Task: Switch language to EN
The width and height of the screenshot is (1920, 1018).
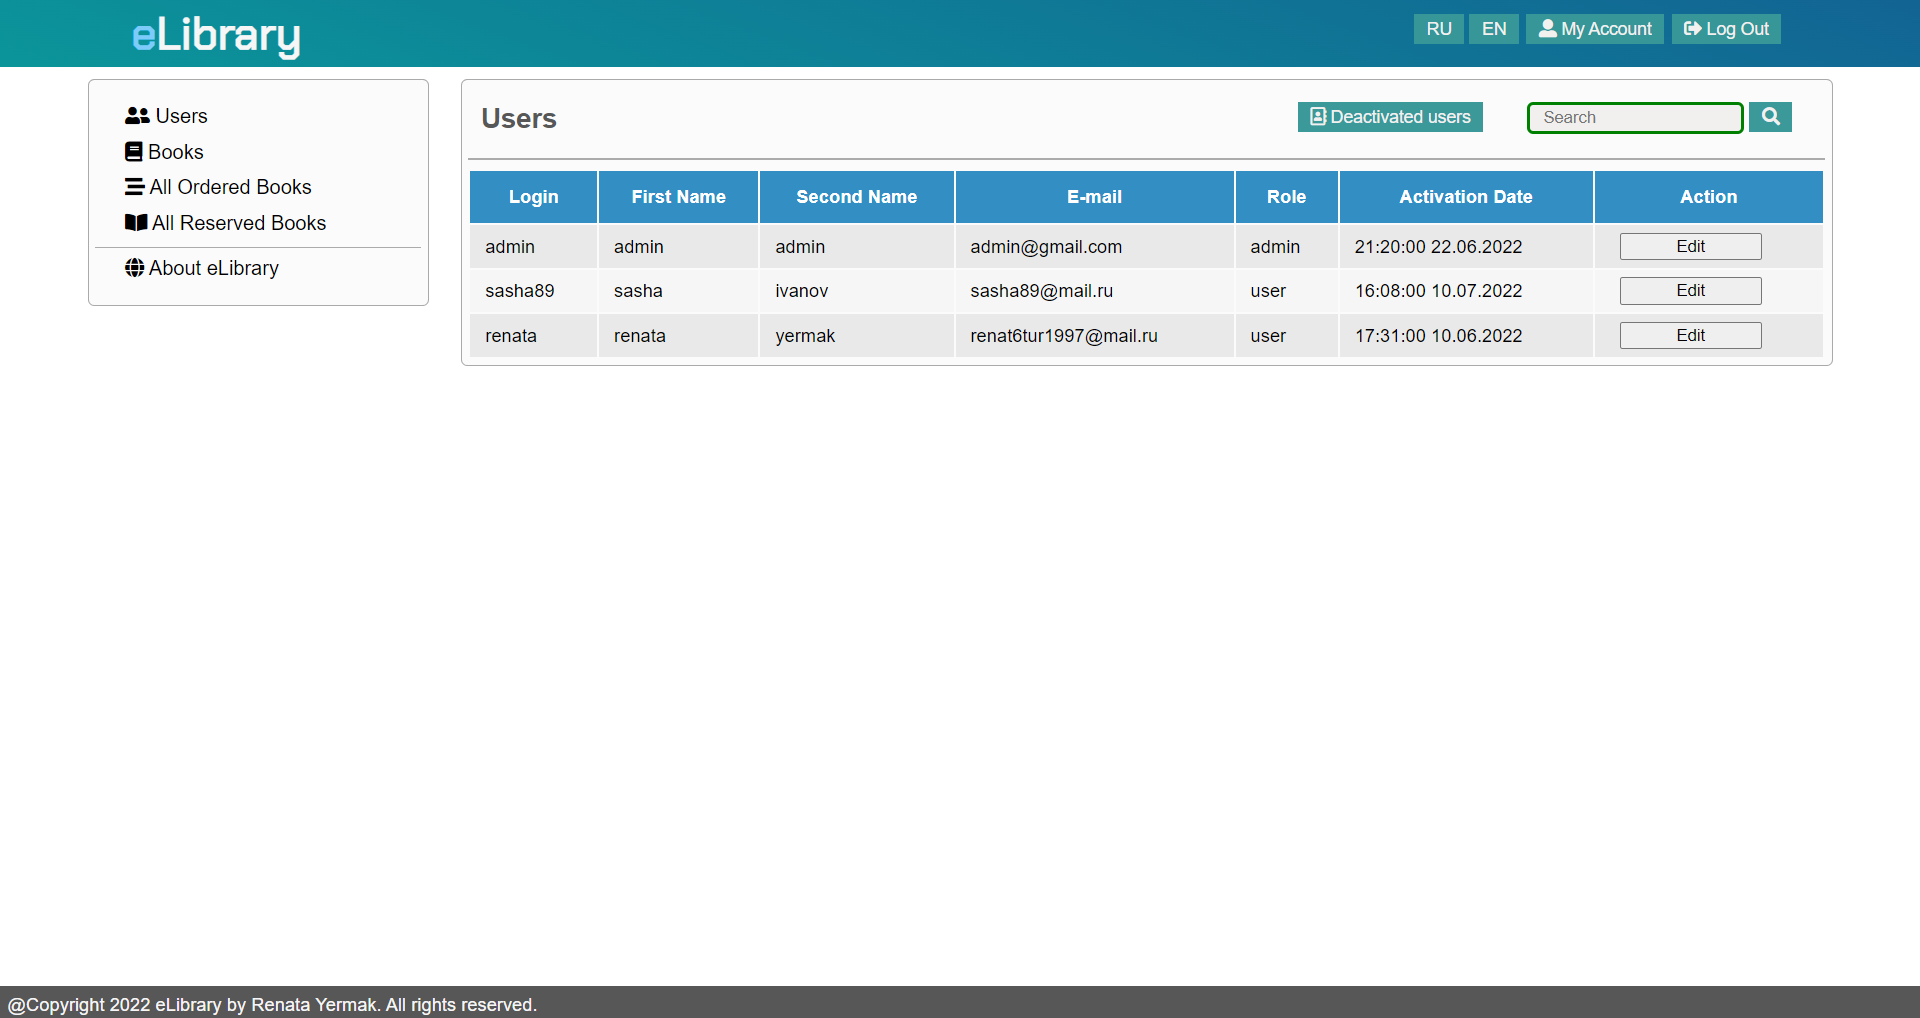Action: [1493, 28]
